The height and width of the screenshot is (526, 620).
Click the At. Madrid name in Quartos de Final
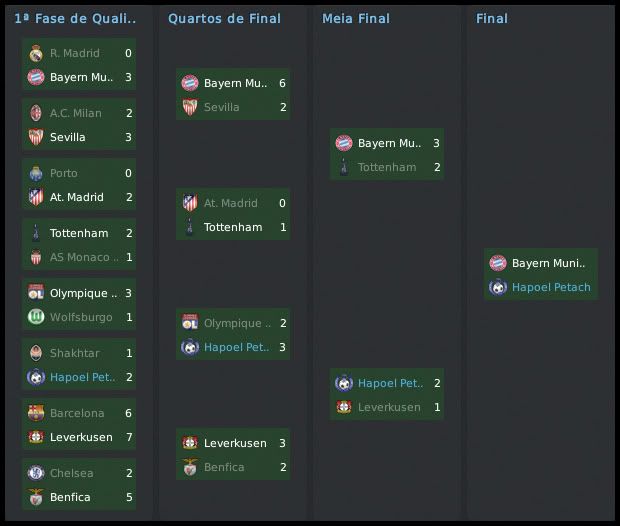[x=230, y=203]
